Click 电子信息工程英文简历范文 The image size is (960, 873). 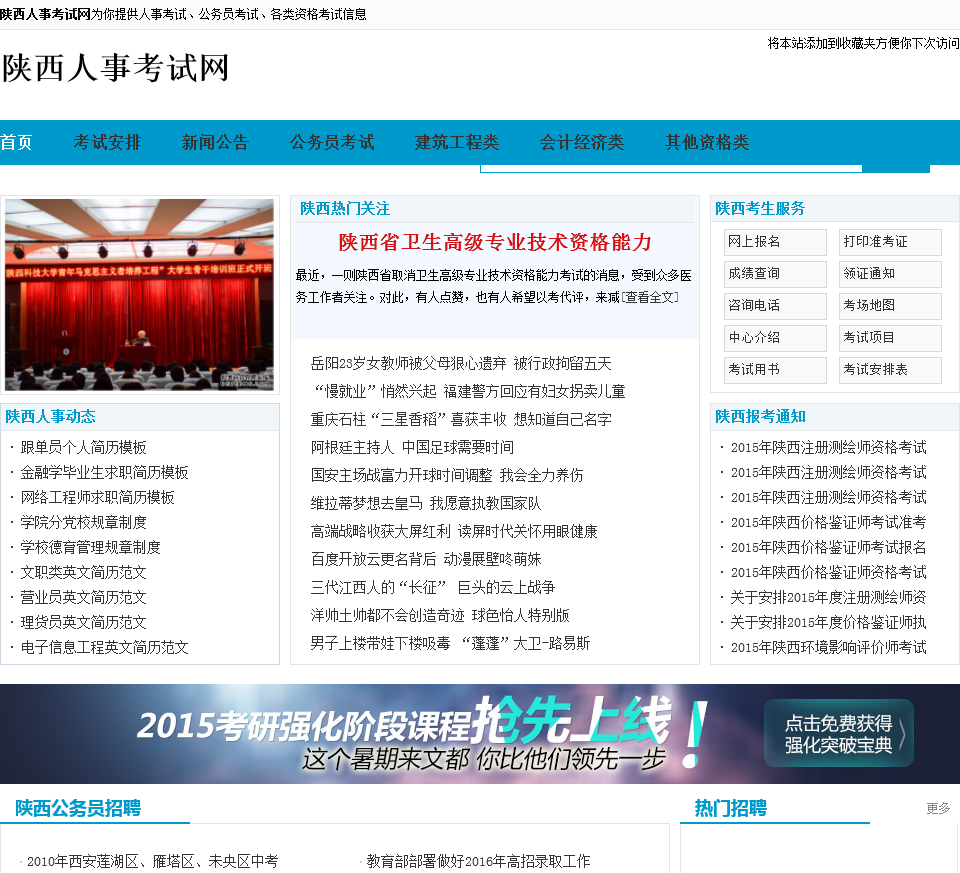tap(104, 648)
